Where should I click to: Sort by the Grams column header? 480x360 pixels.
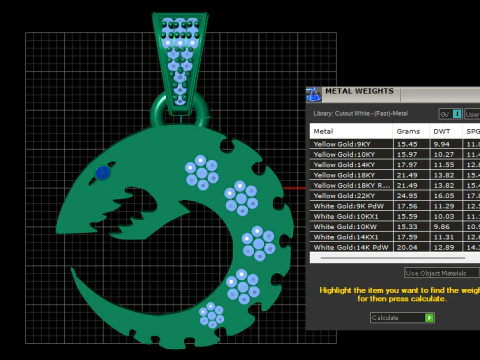pos(411,131)
